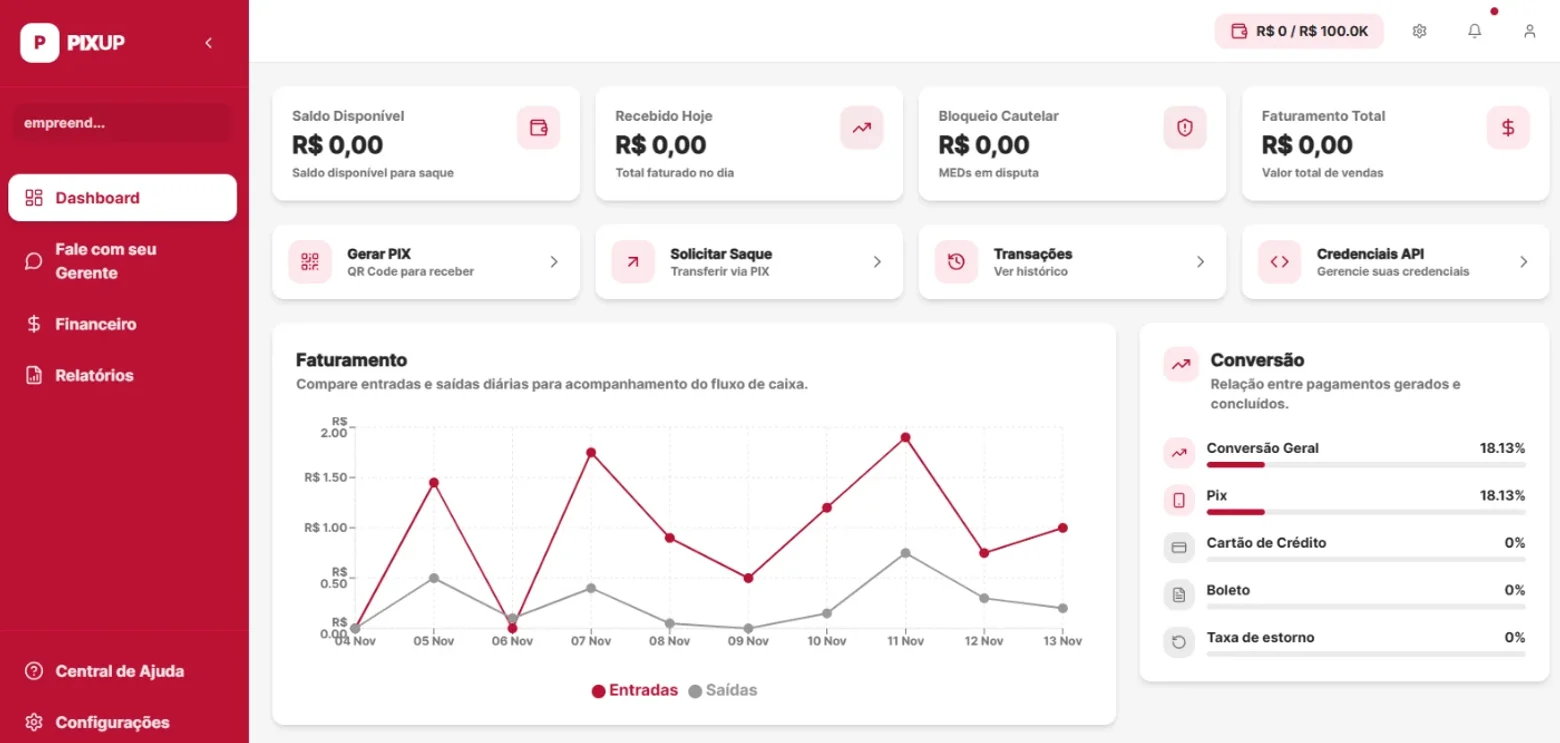Click the code brackets icon for Credenciais API
Screen dimensions: 1560x743
point(1279,262)
